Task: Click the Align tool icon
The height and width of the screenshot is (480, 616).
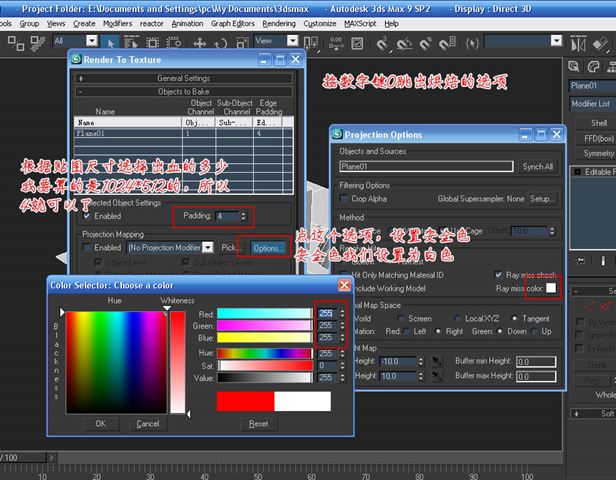Action: (600, 44)
